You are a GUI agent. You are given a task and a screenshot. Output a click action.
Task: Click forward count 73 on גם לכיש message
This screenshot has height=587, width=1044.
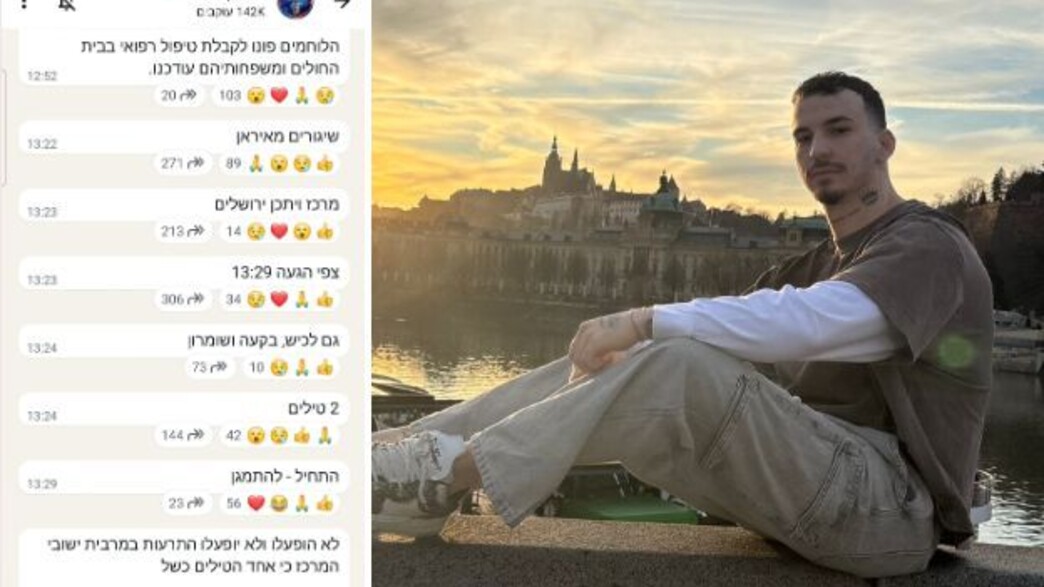click(x=209, y=367)
